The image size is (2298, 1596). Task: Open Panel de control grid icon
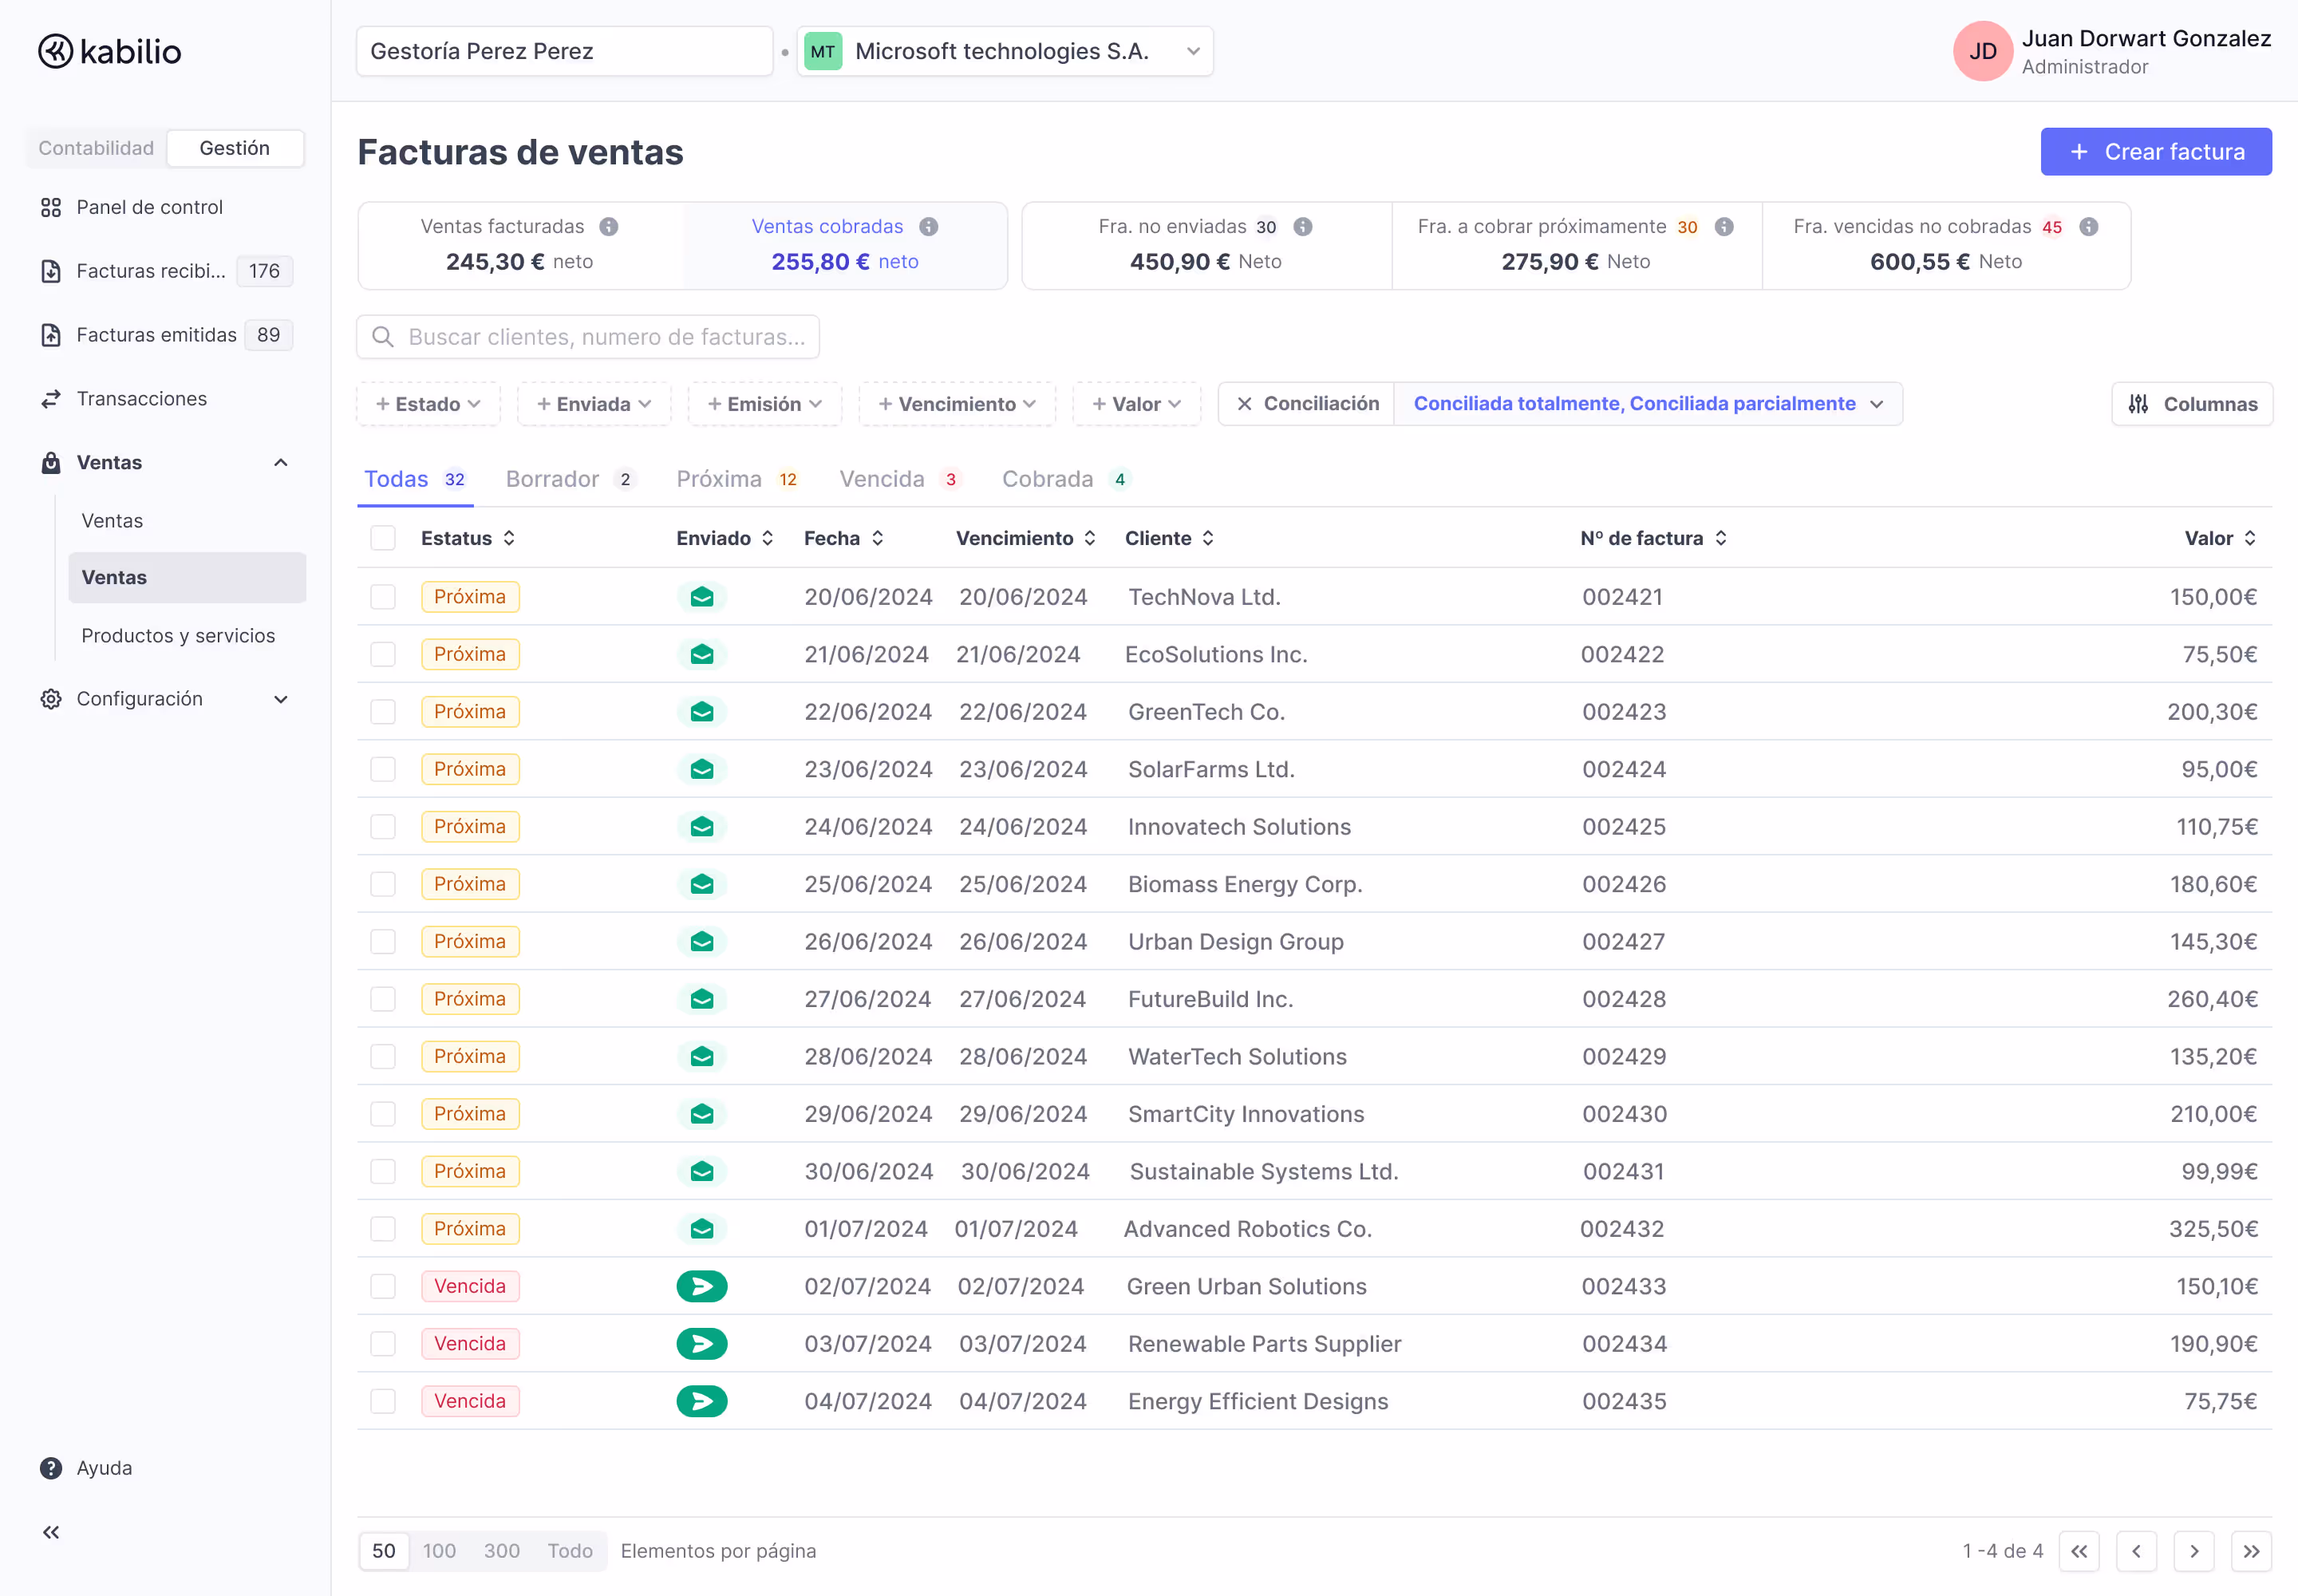pyautogui.click(x=51, y=207)
